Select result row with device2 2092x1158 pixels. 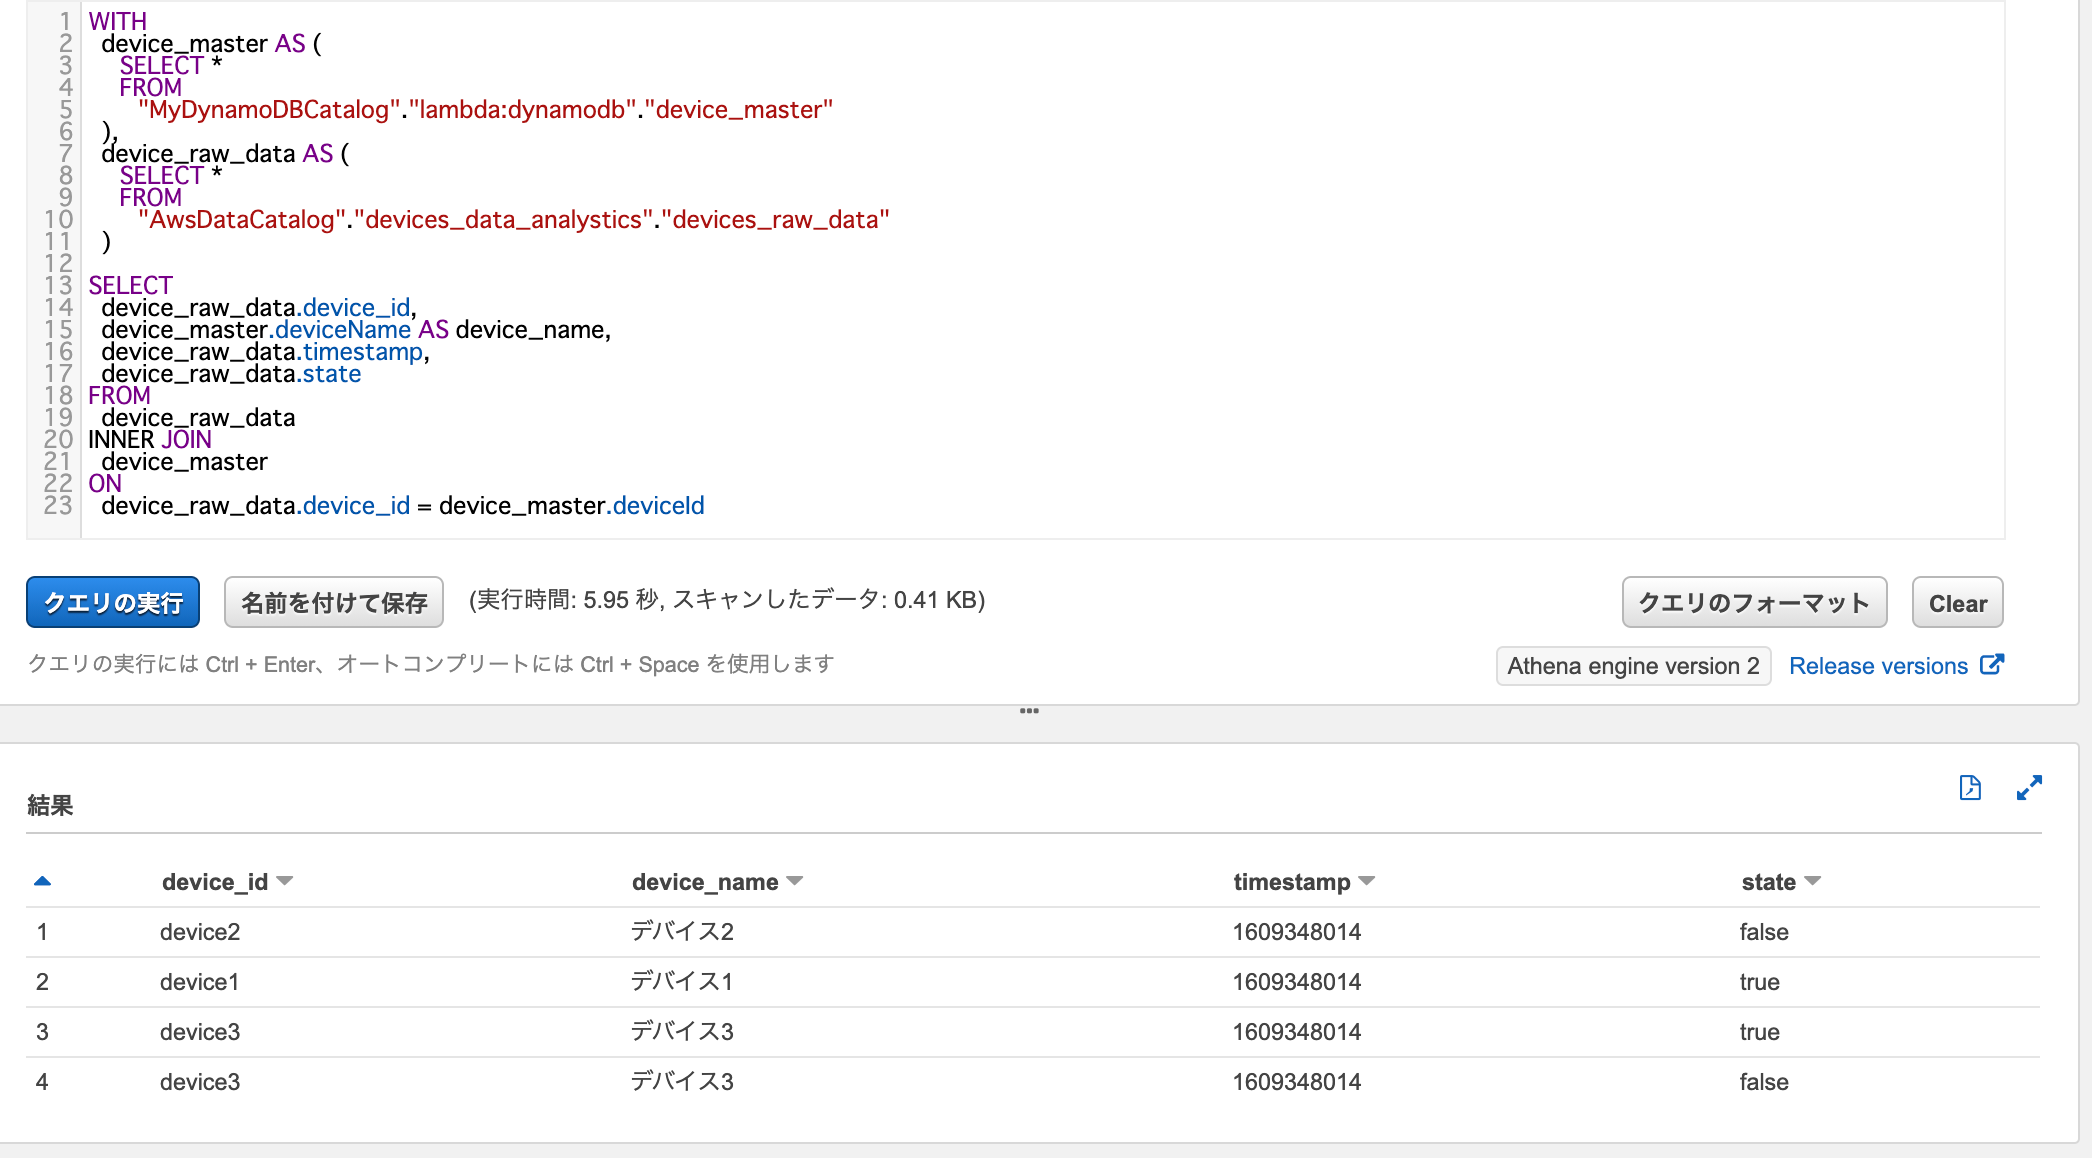200,932
